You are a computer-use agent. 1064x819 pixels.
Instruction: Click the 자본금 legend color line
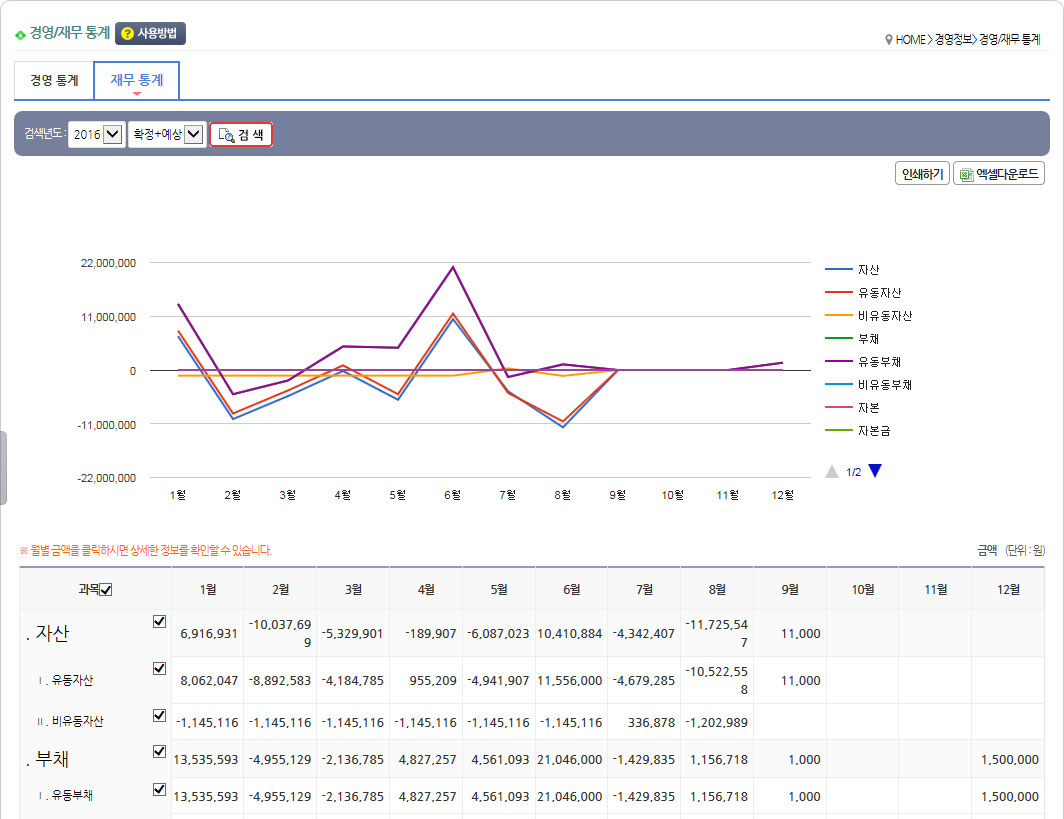click(x=839, y=431)
